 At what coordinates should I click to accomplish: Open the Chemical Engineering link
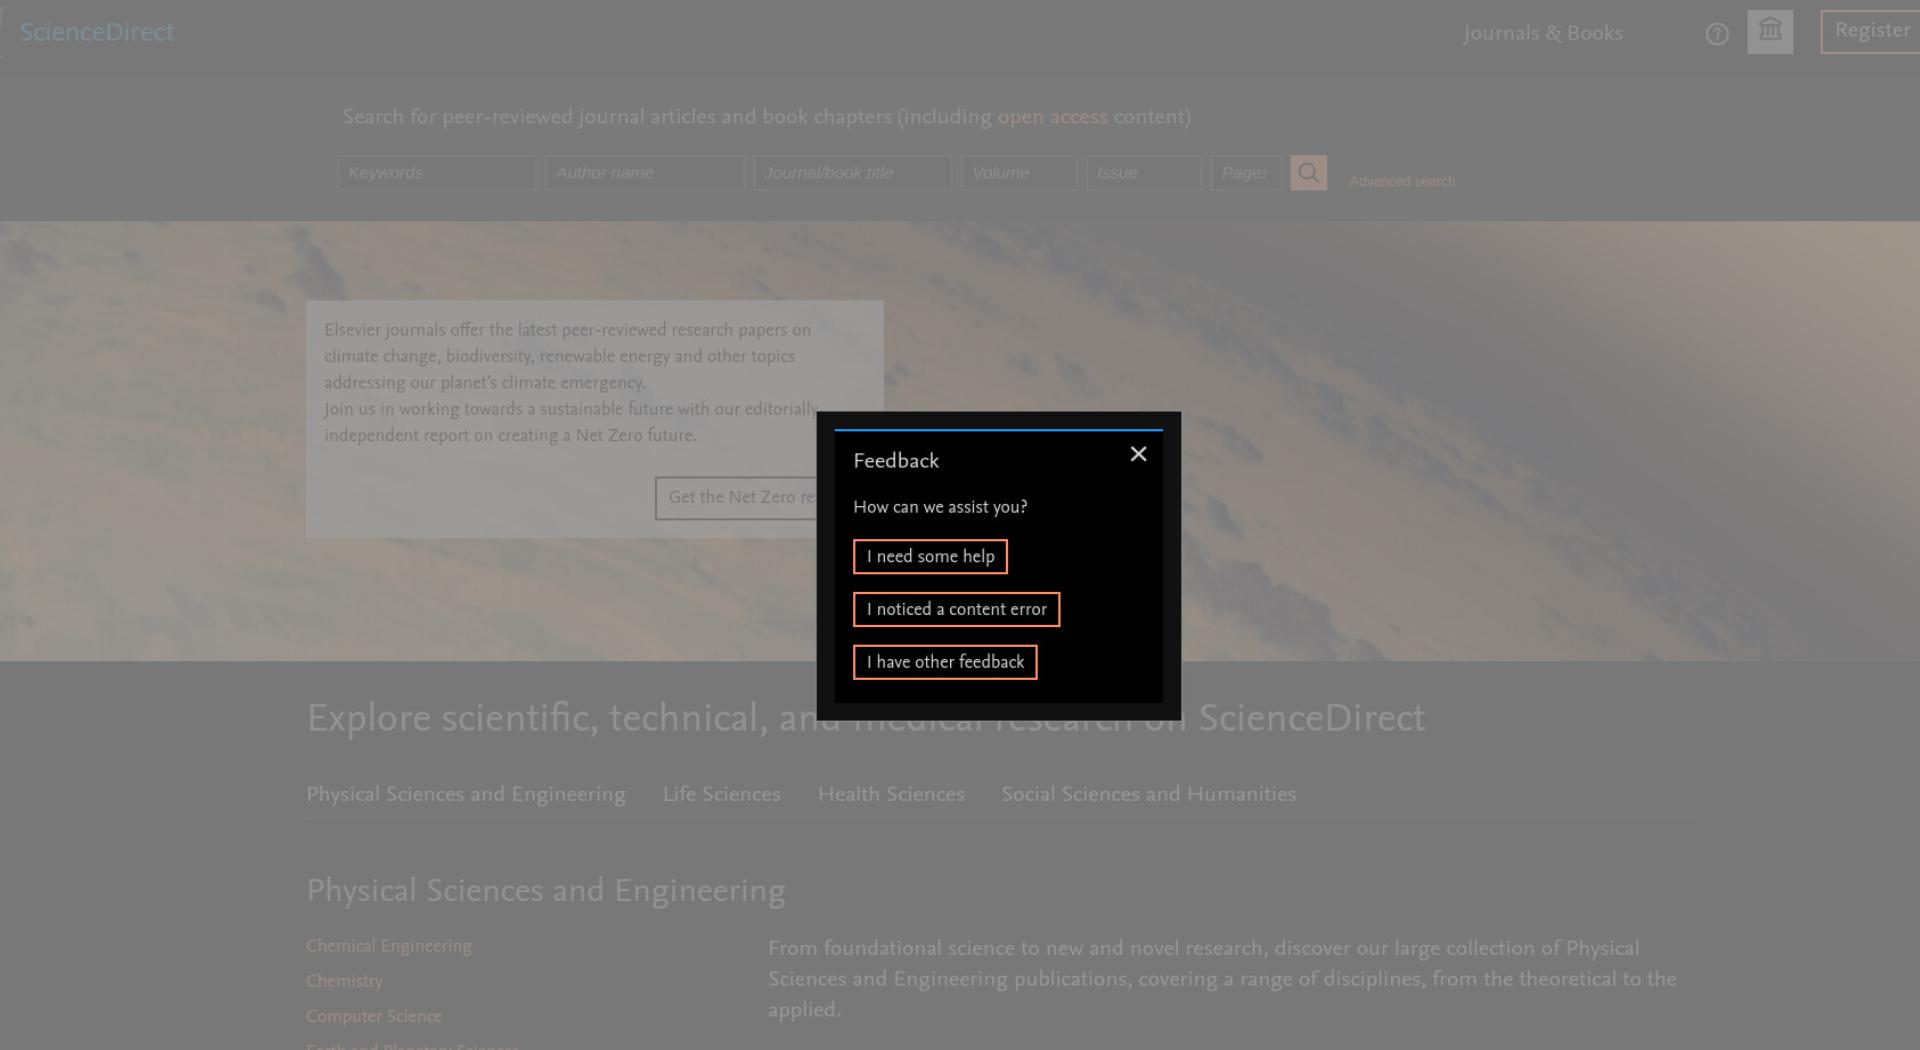[389, 946]
